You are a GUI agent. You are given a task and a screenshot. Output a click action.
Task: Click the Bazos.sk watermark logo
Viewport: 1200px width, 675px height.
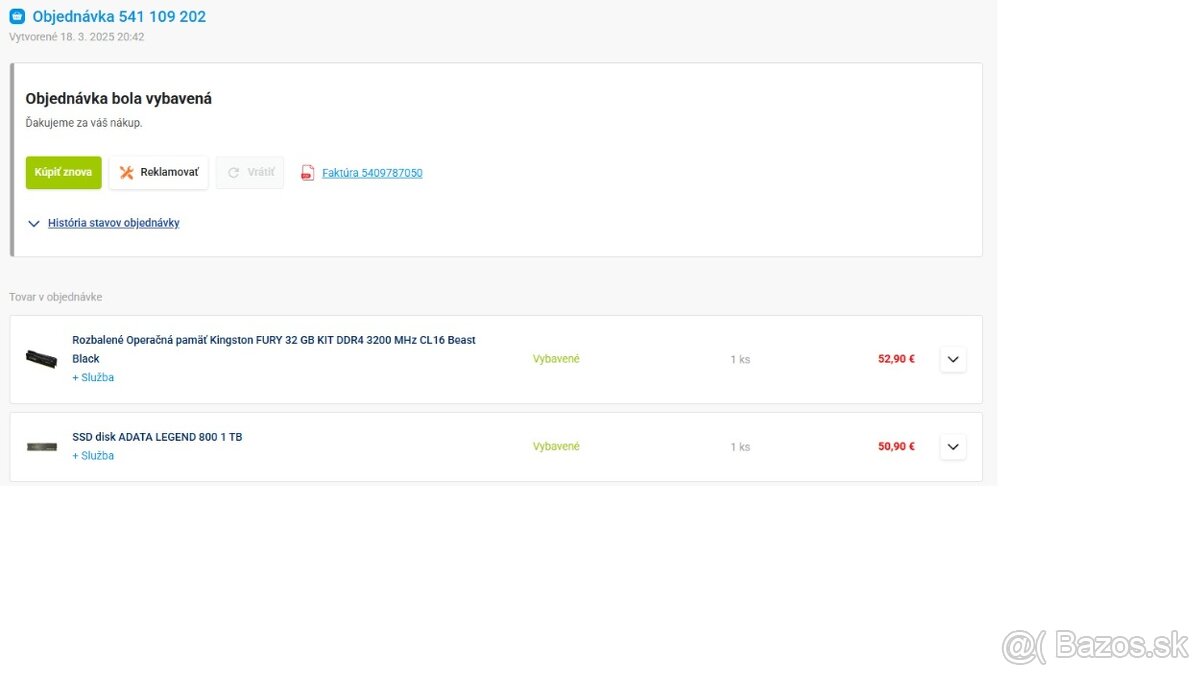(x=1095, y=646)
